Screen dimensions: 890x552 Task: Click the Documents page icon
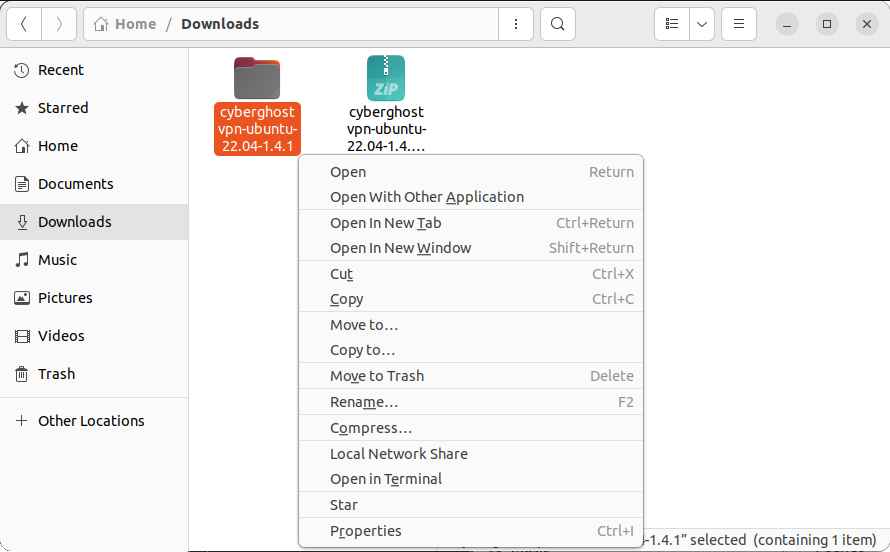(22, 184)
